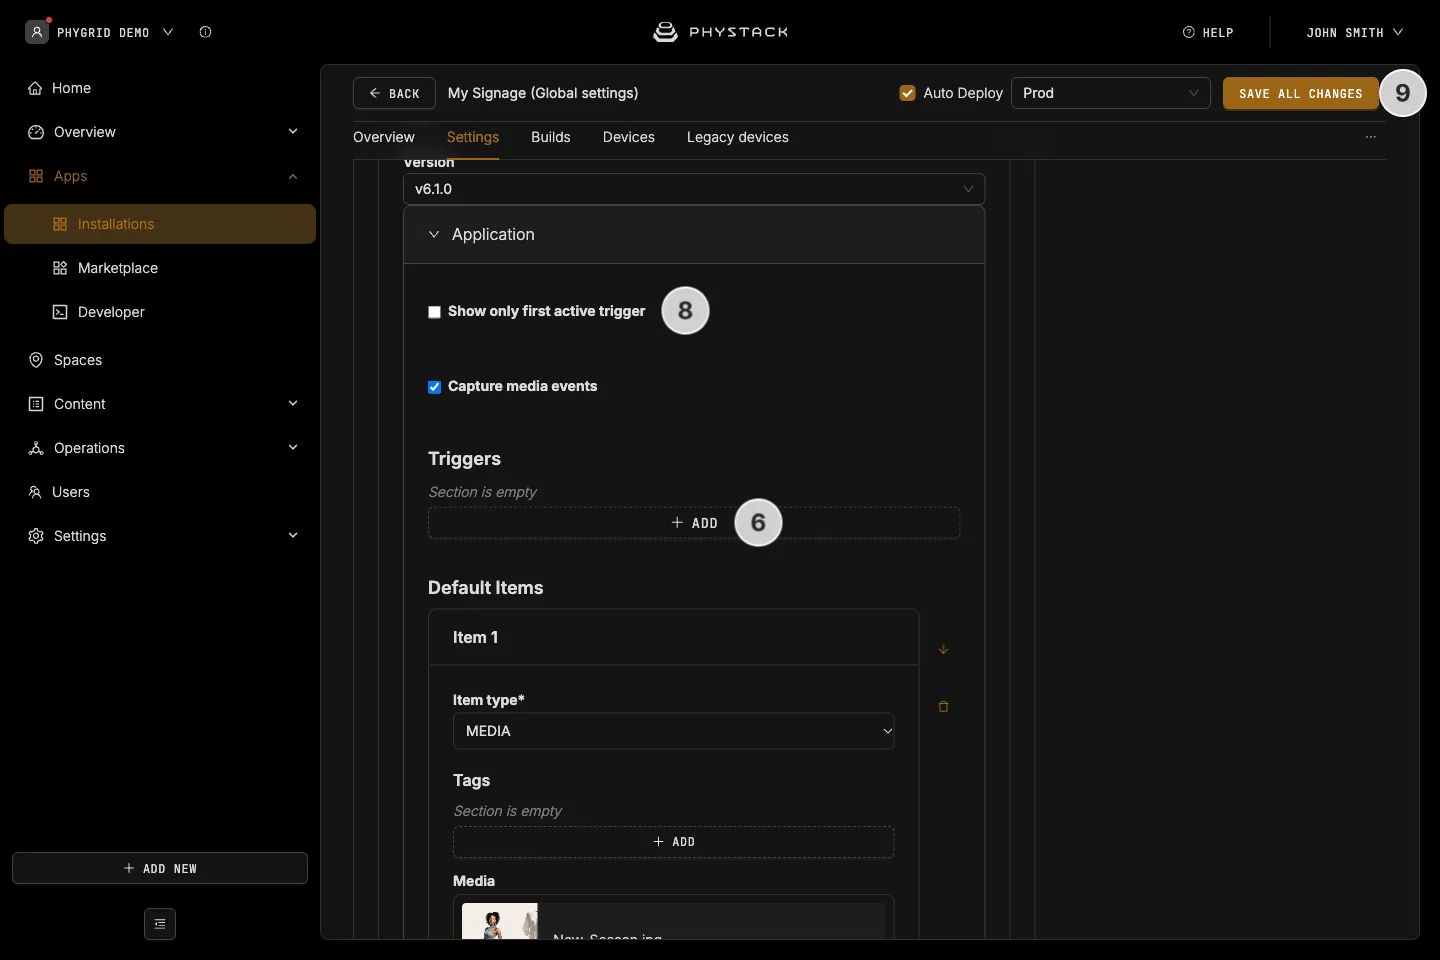Click the Phygrid Demo account avatar icon
Screen dimensions: 1440x960
coord(37,32)
